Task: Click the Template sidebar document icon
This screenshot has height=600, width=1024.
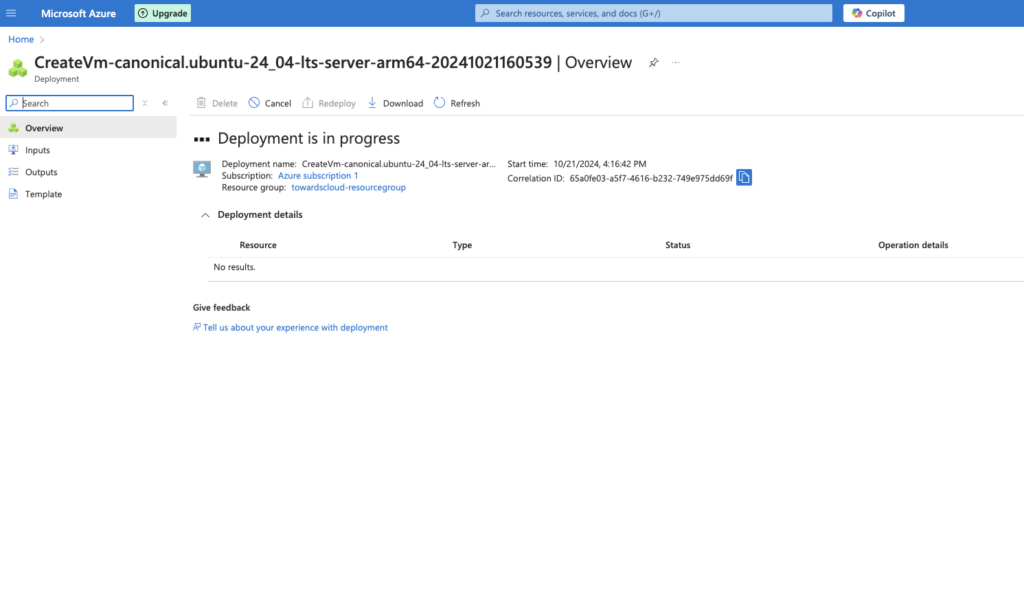Action: click(13, 194)
